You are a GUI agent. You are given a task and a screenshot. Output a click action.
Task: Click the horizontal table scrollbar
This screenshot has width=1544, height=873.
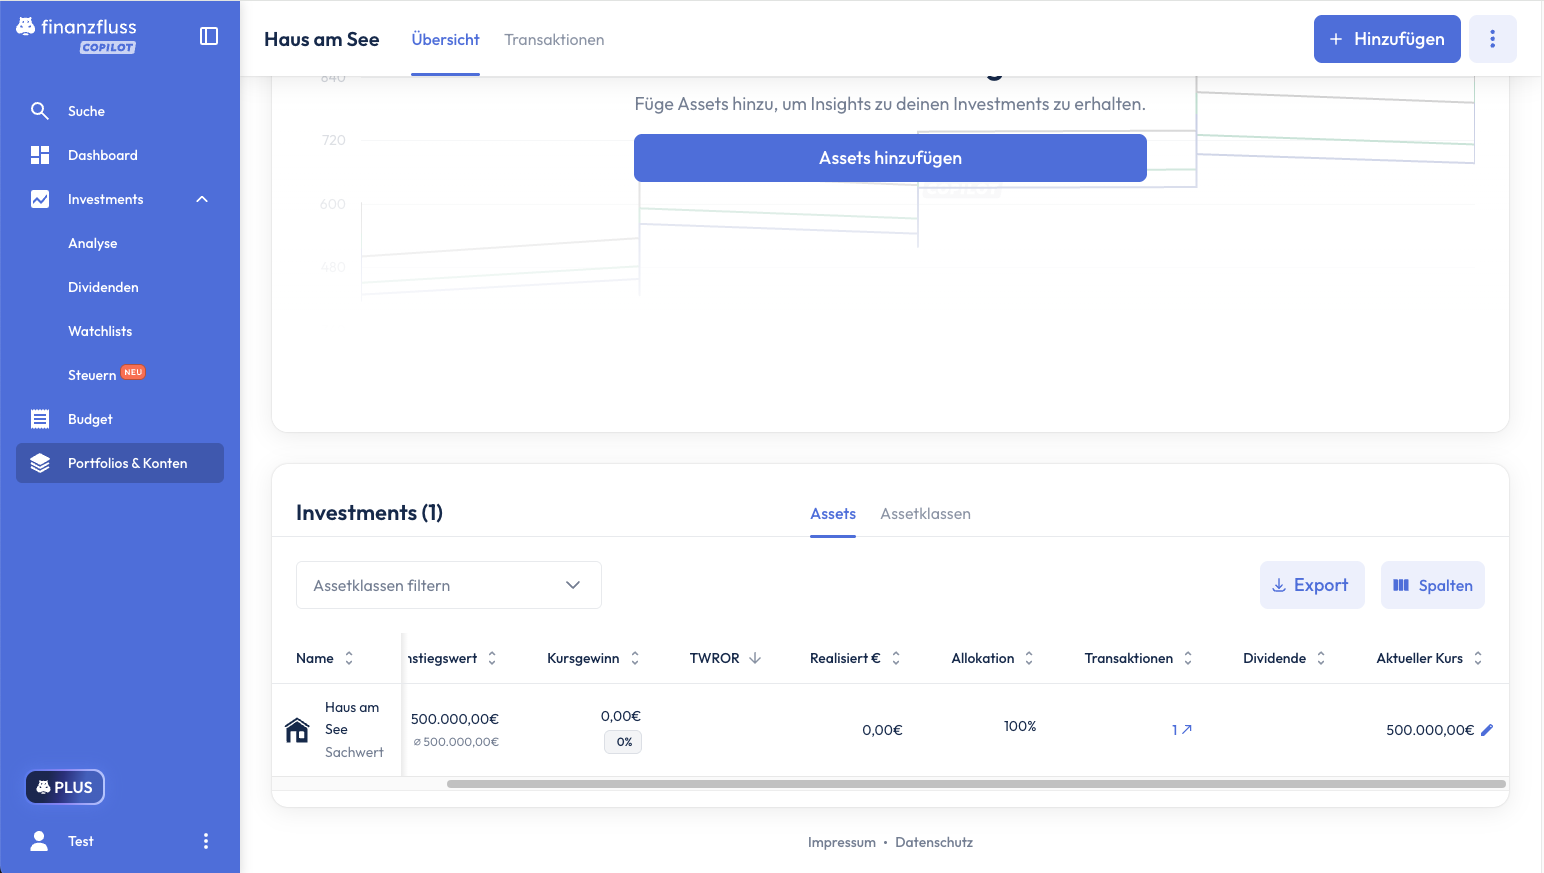point(975,784)
